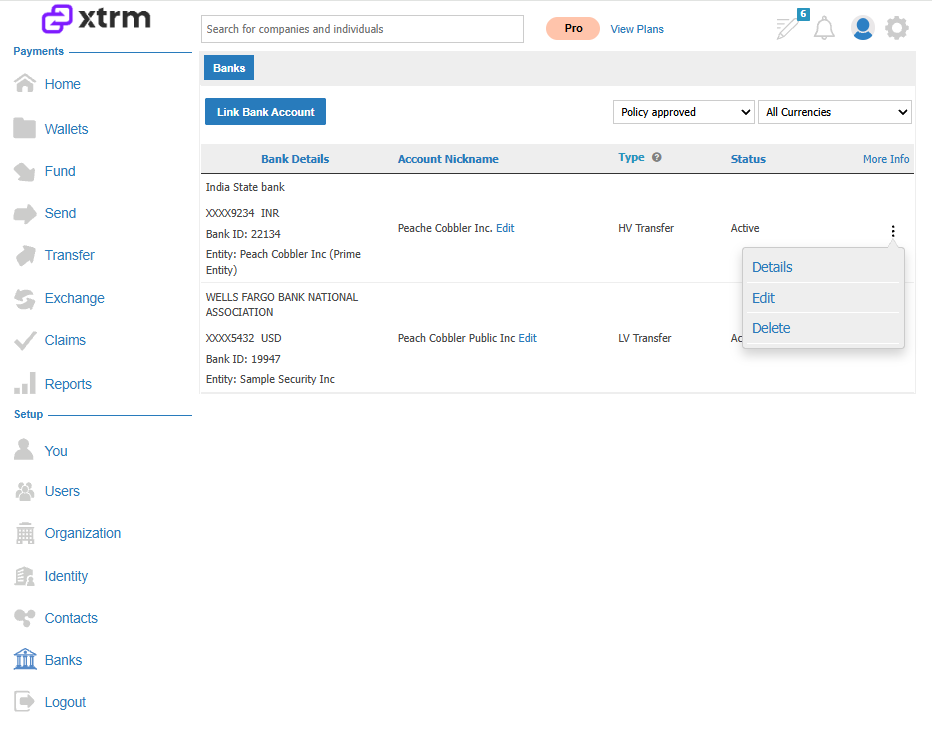Click the search companies and individuals field
932x733 pixels.
(x=362, y=29)
